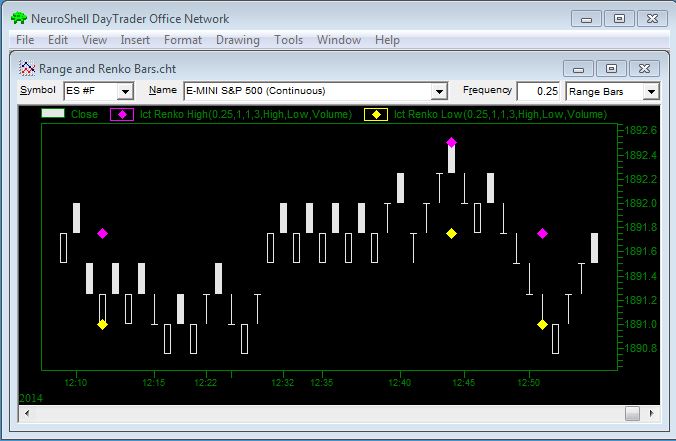676x441 pixels.
Task: Click the 2014 year label
Action: click(x=31, y=398)
